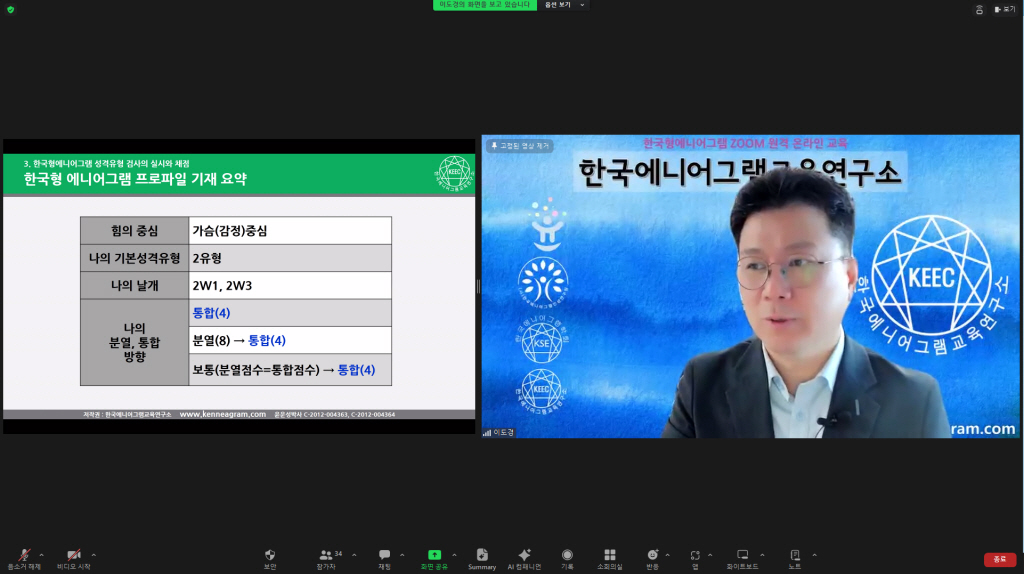Click the '분열(8) → 통합(4)' cell
The width and height of the screenshot is (1024, 574).
(290, 340)
